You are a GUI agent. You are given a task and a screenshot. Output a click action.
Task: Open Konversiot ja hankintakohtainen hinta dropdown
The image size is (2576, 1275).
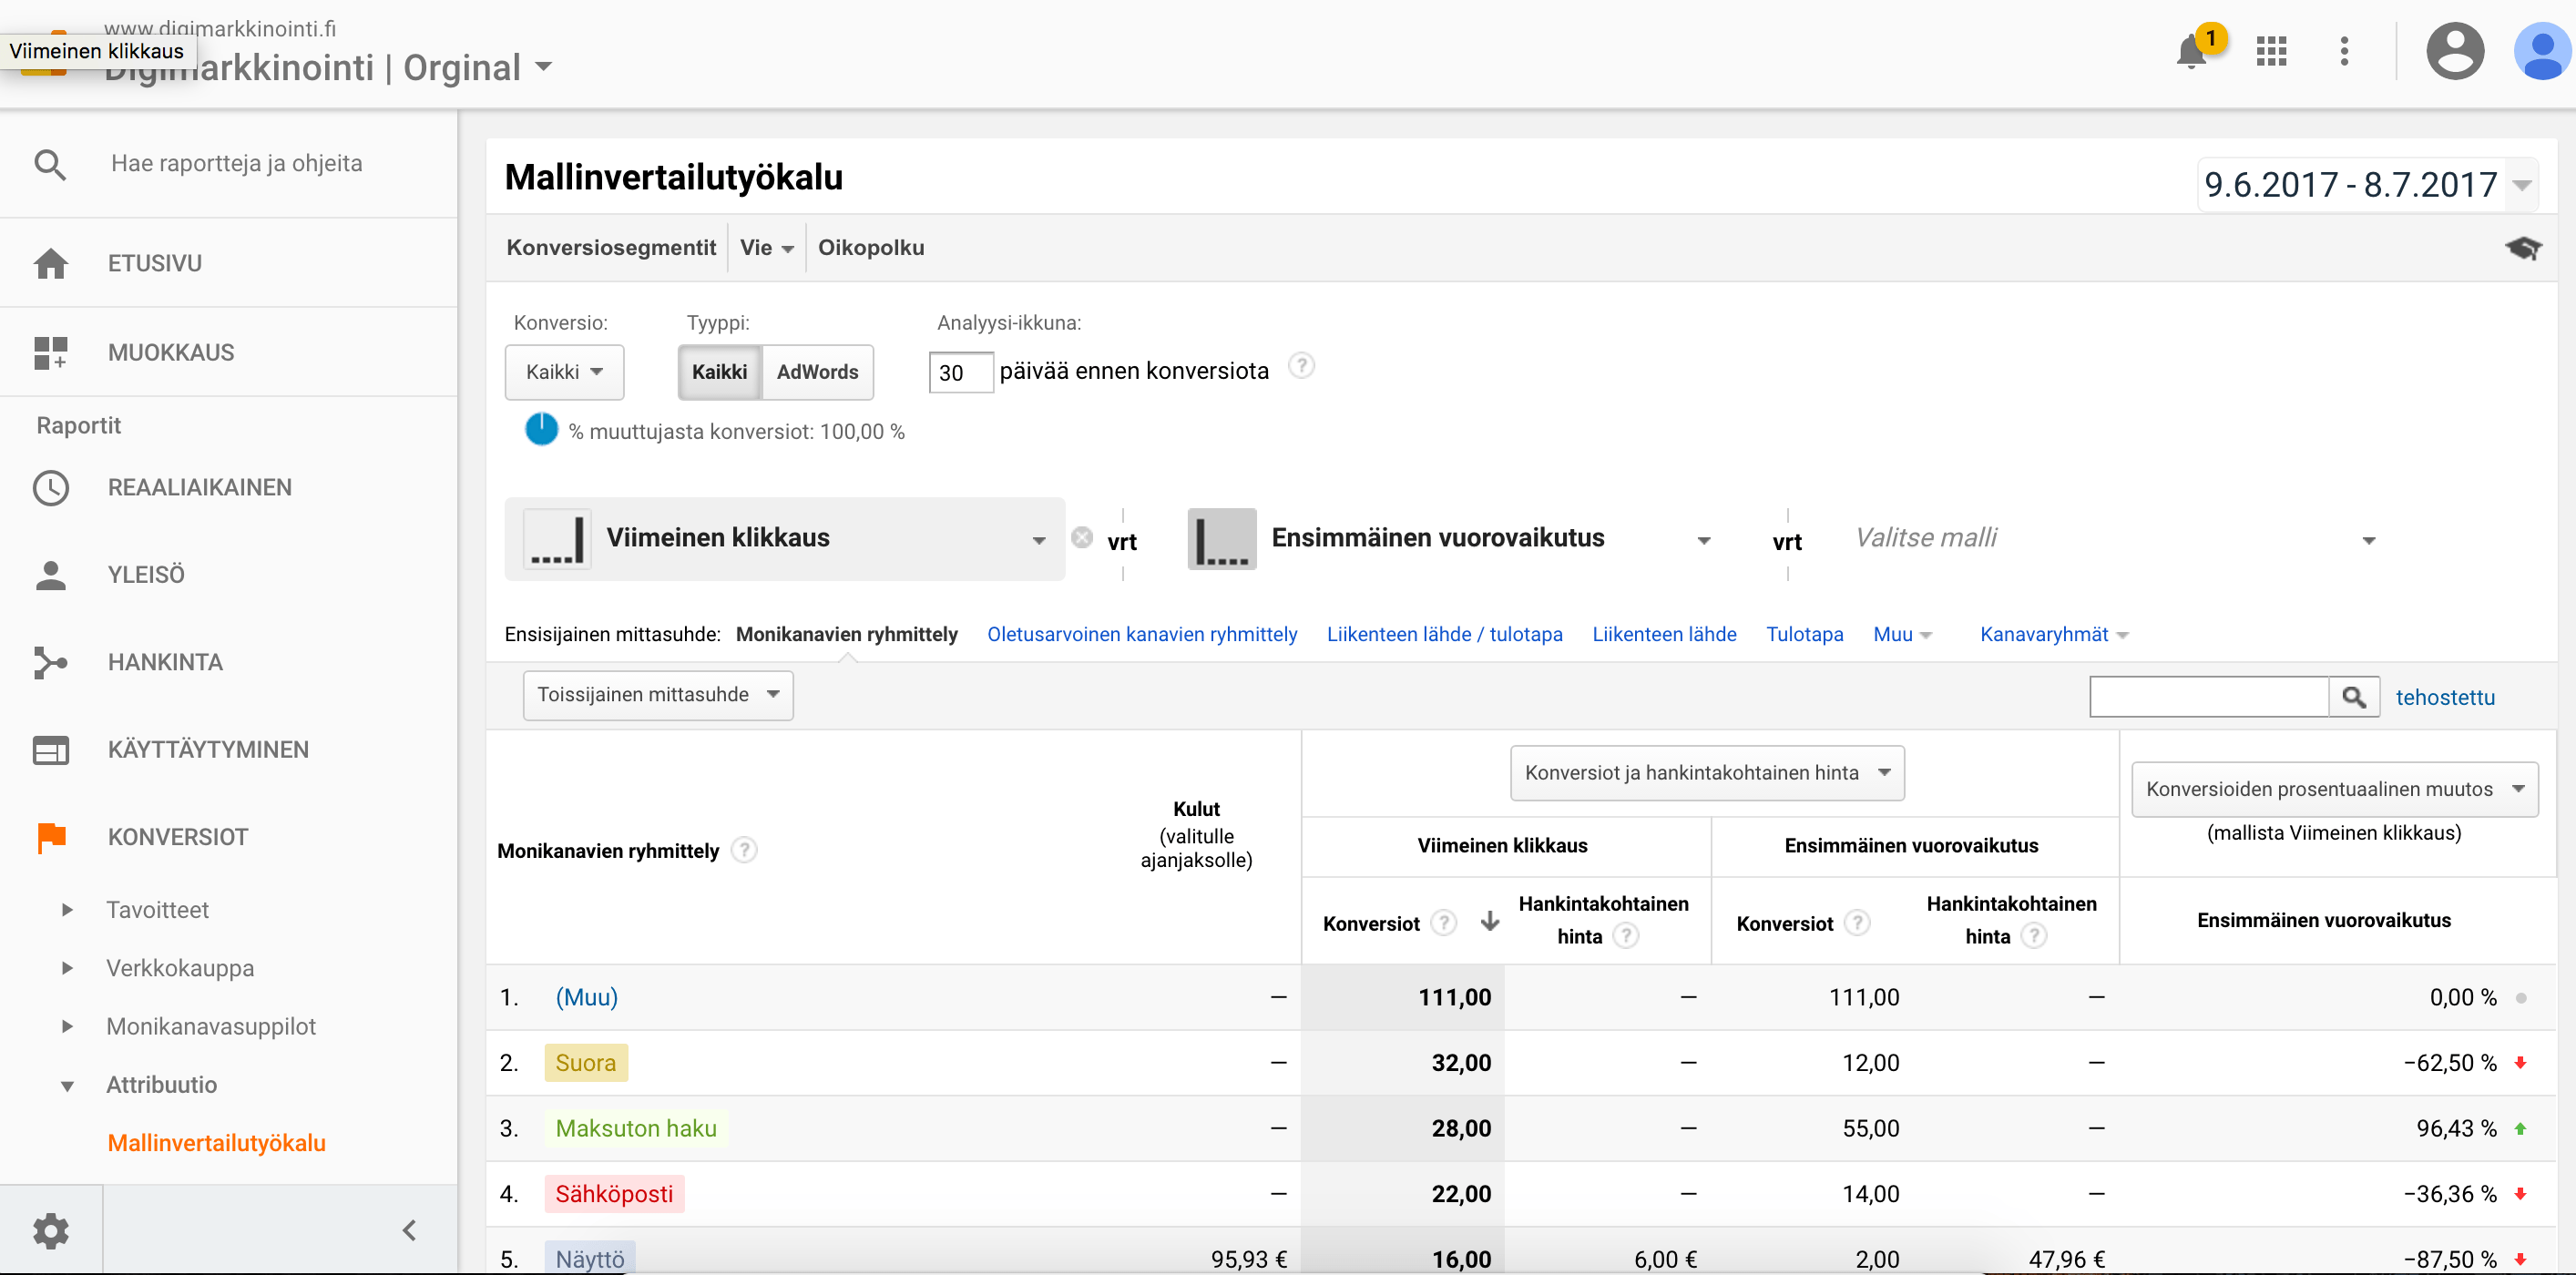pyautogui.click(x=1707, y=773)
